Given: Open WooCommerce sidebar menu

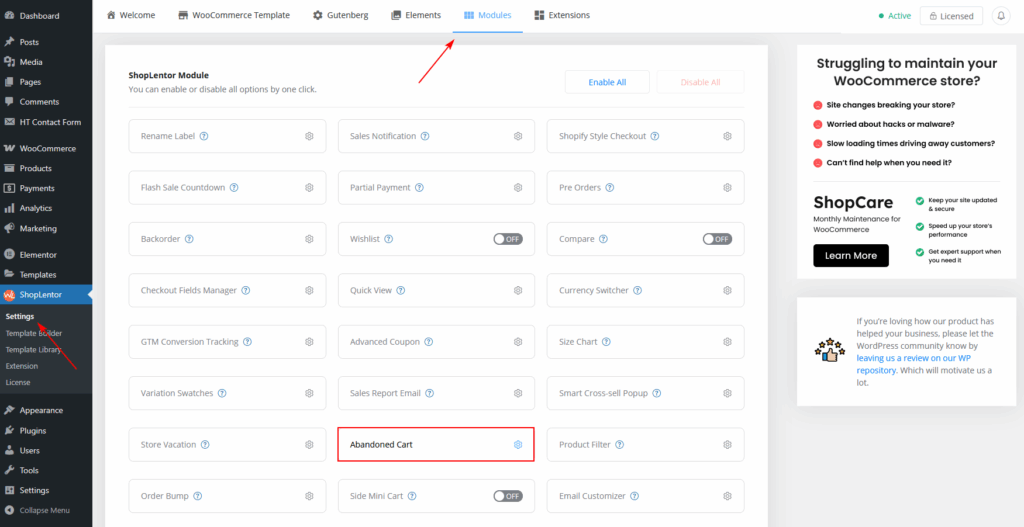Looking at the screenshot, I should [x=46, y=148].
